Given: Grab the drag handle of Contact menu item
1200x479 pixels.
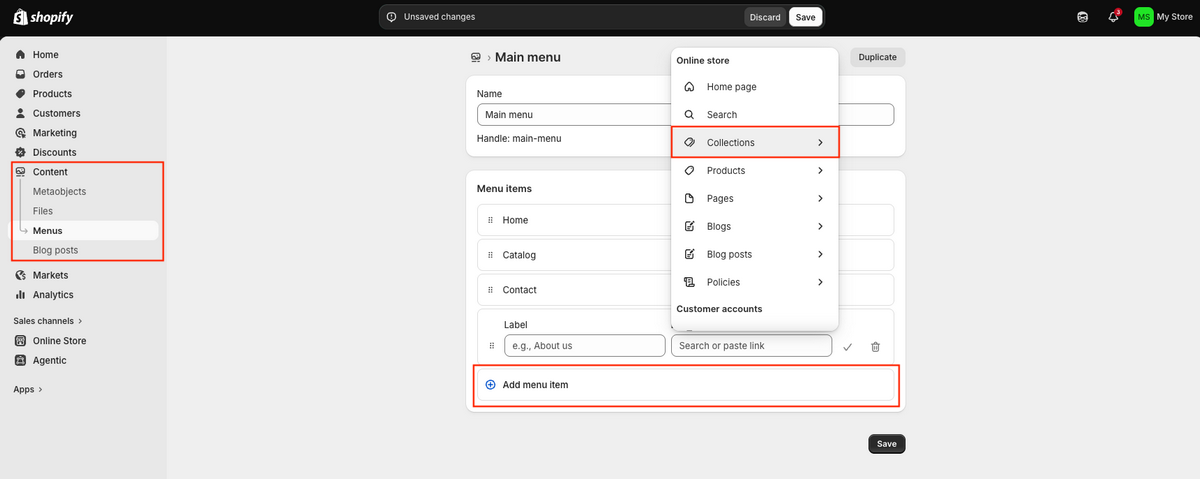Looking at the screenshot, I should [490, 290].
